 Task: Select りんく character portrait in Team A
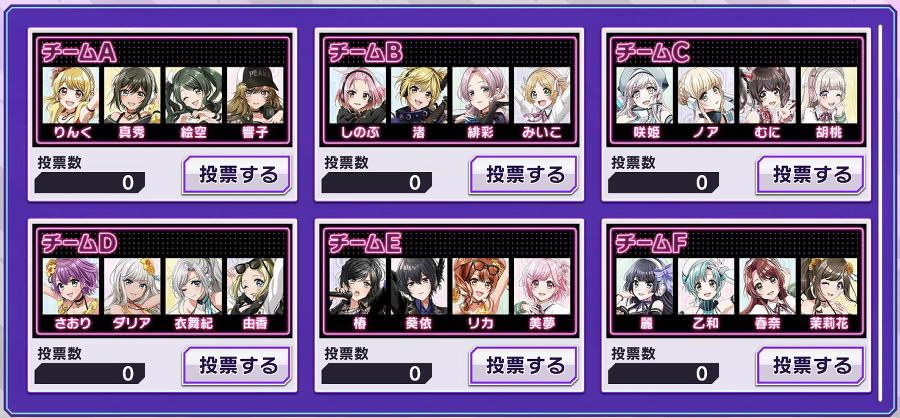[x=71, y=95]
